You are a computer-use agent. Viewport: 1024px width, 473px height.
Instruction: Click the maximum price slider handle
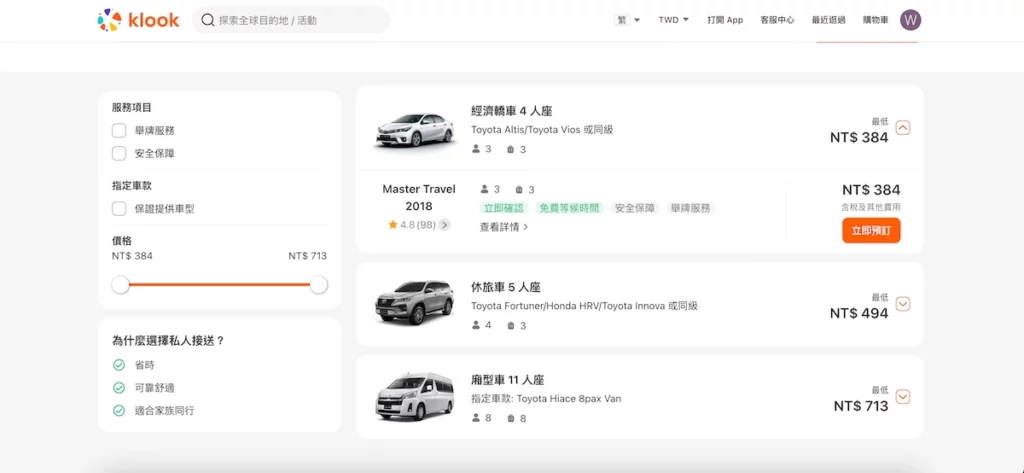pos(319,285)
